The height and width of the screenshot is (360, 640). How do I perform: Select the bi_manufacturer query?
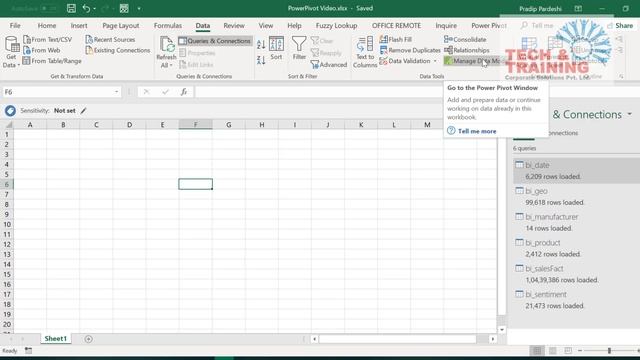click(576, 222)
